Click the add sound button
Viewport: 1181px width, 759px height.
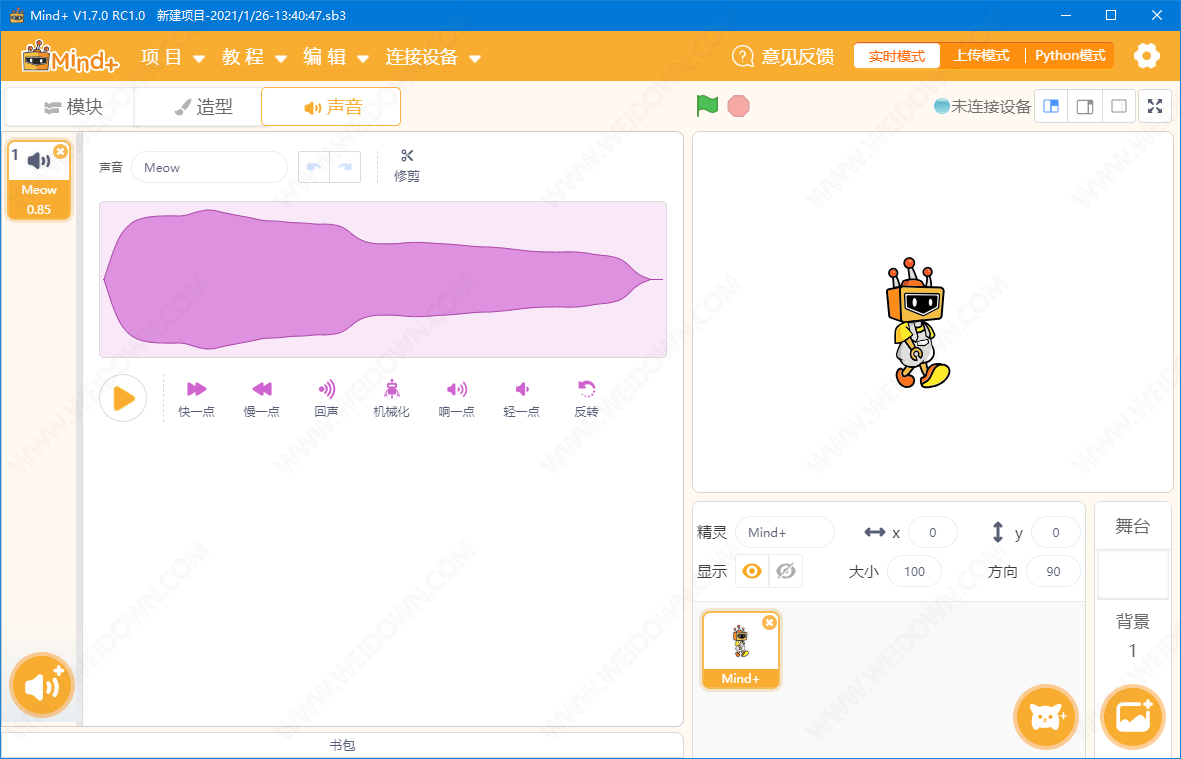[x=42, y=685]
